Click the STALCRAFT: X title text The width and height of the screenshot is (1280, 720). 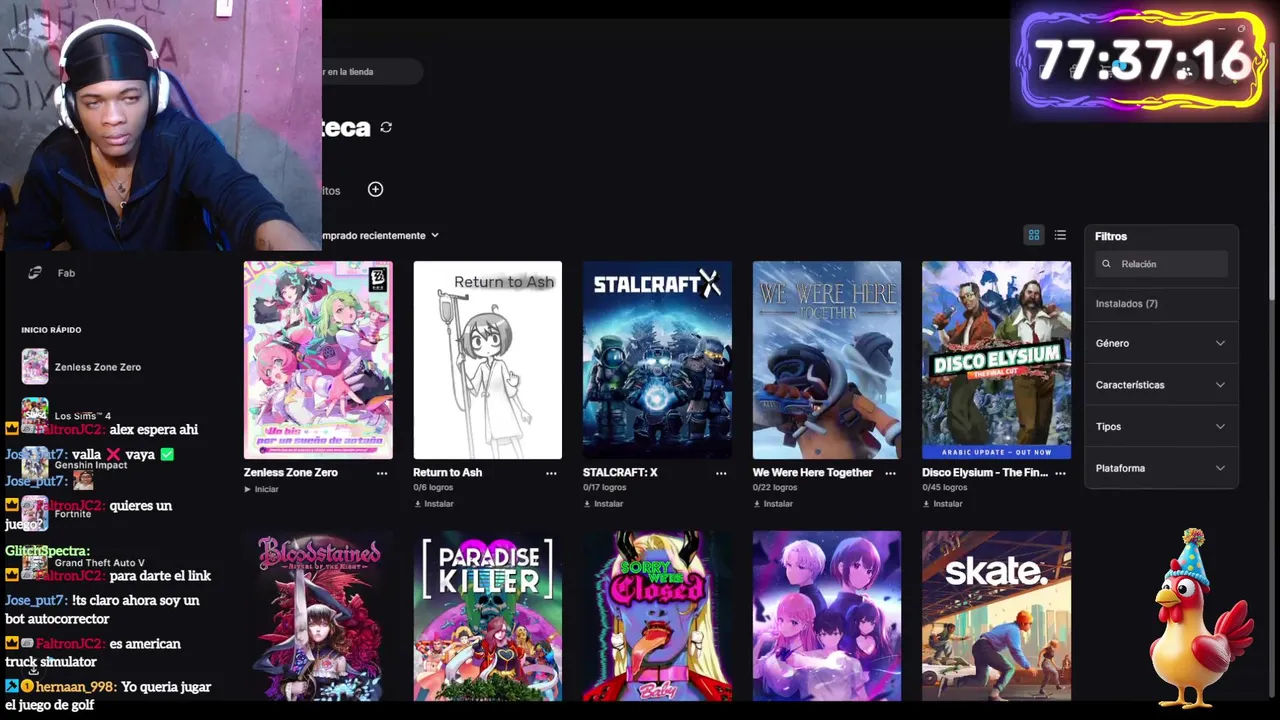620,473
